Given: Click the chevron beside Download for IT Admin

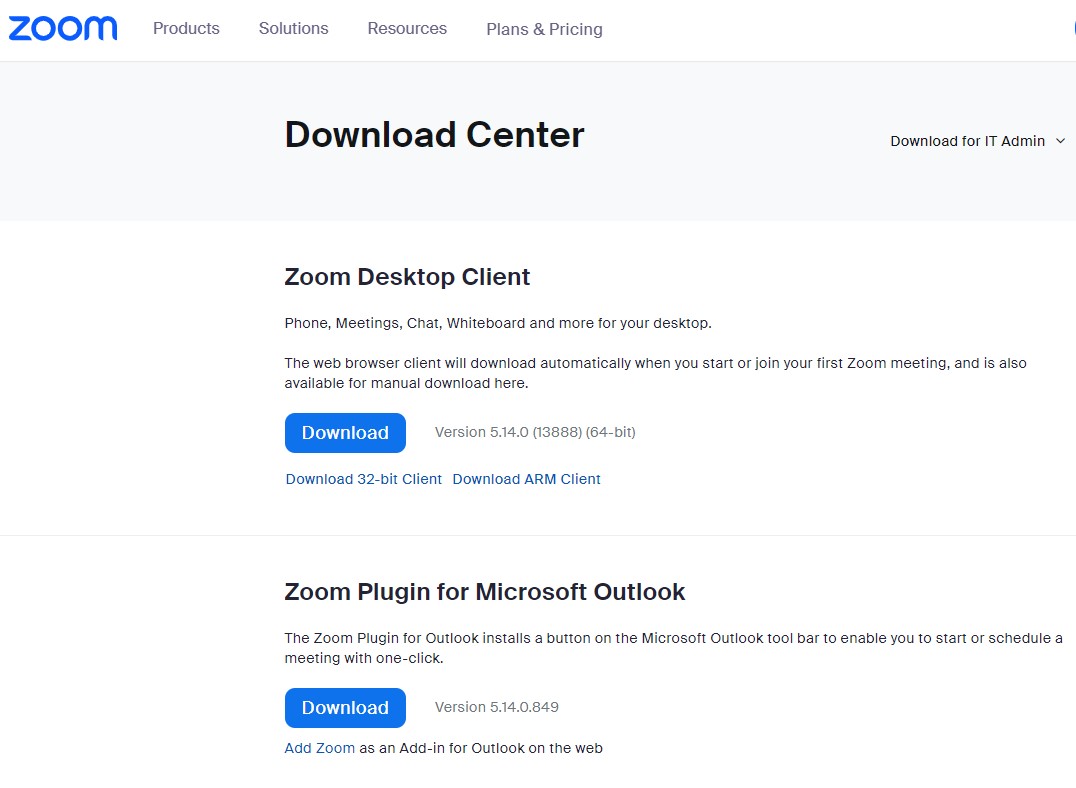Looking at the screenshot, I should (x=1061, y=141).
